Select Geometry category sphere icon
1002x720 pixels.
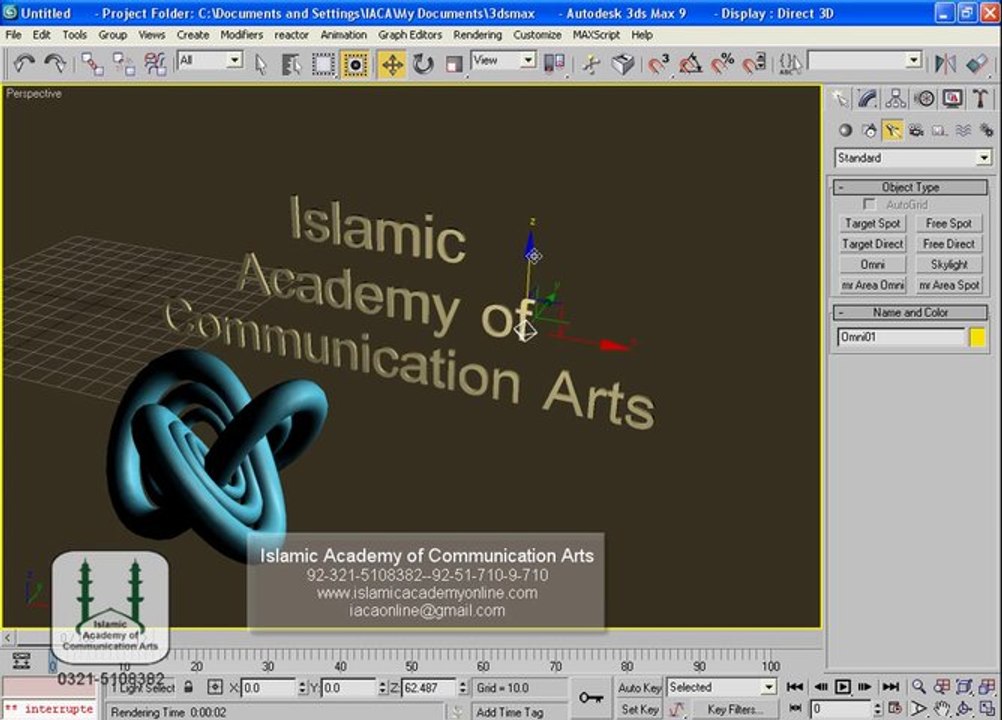click(845, 130)
